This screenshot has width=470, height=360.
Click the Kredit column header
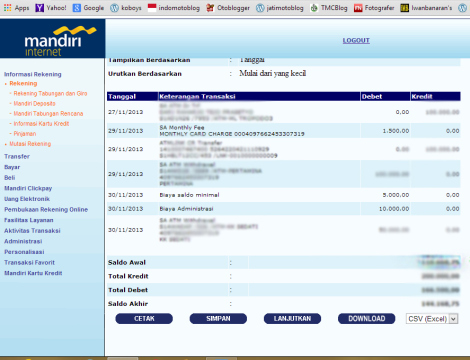(x=435, y=96)
